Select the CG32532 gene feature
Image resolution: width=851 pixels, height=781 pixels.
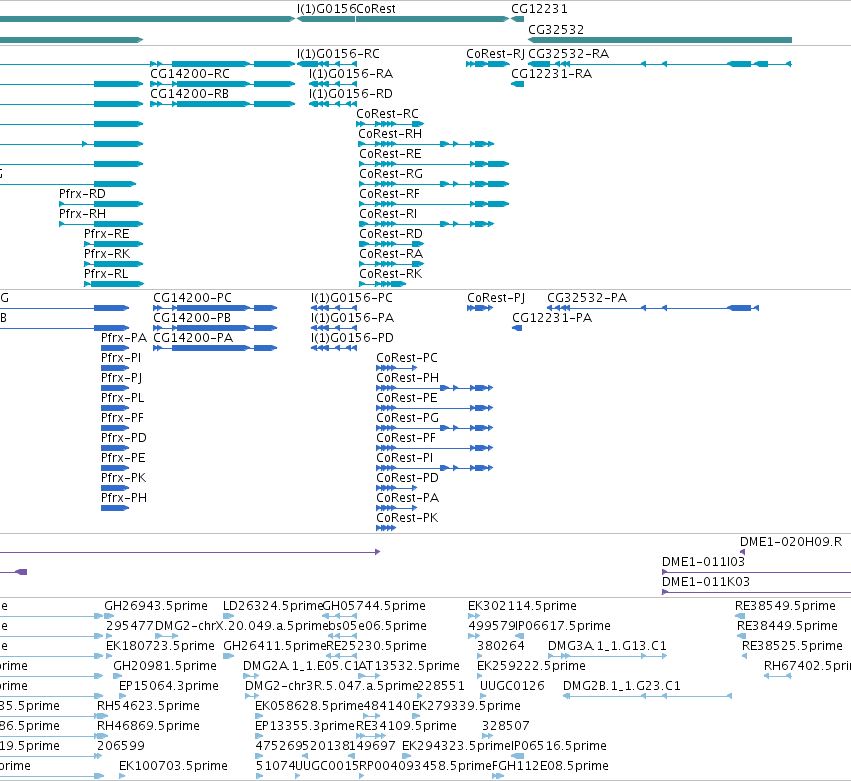coord(660,40)
